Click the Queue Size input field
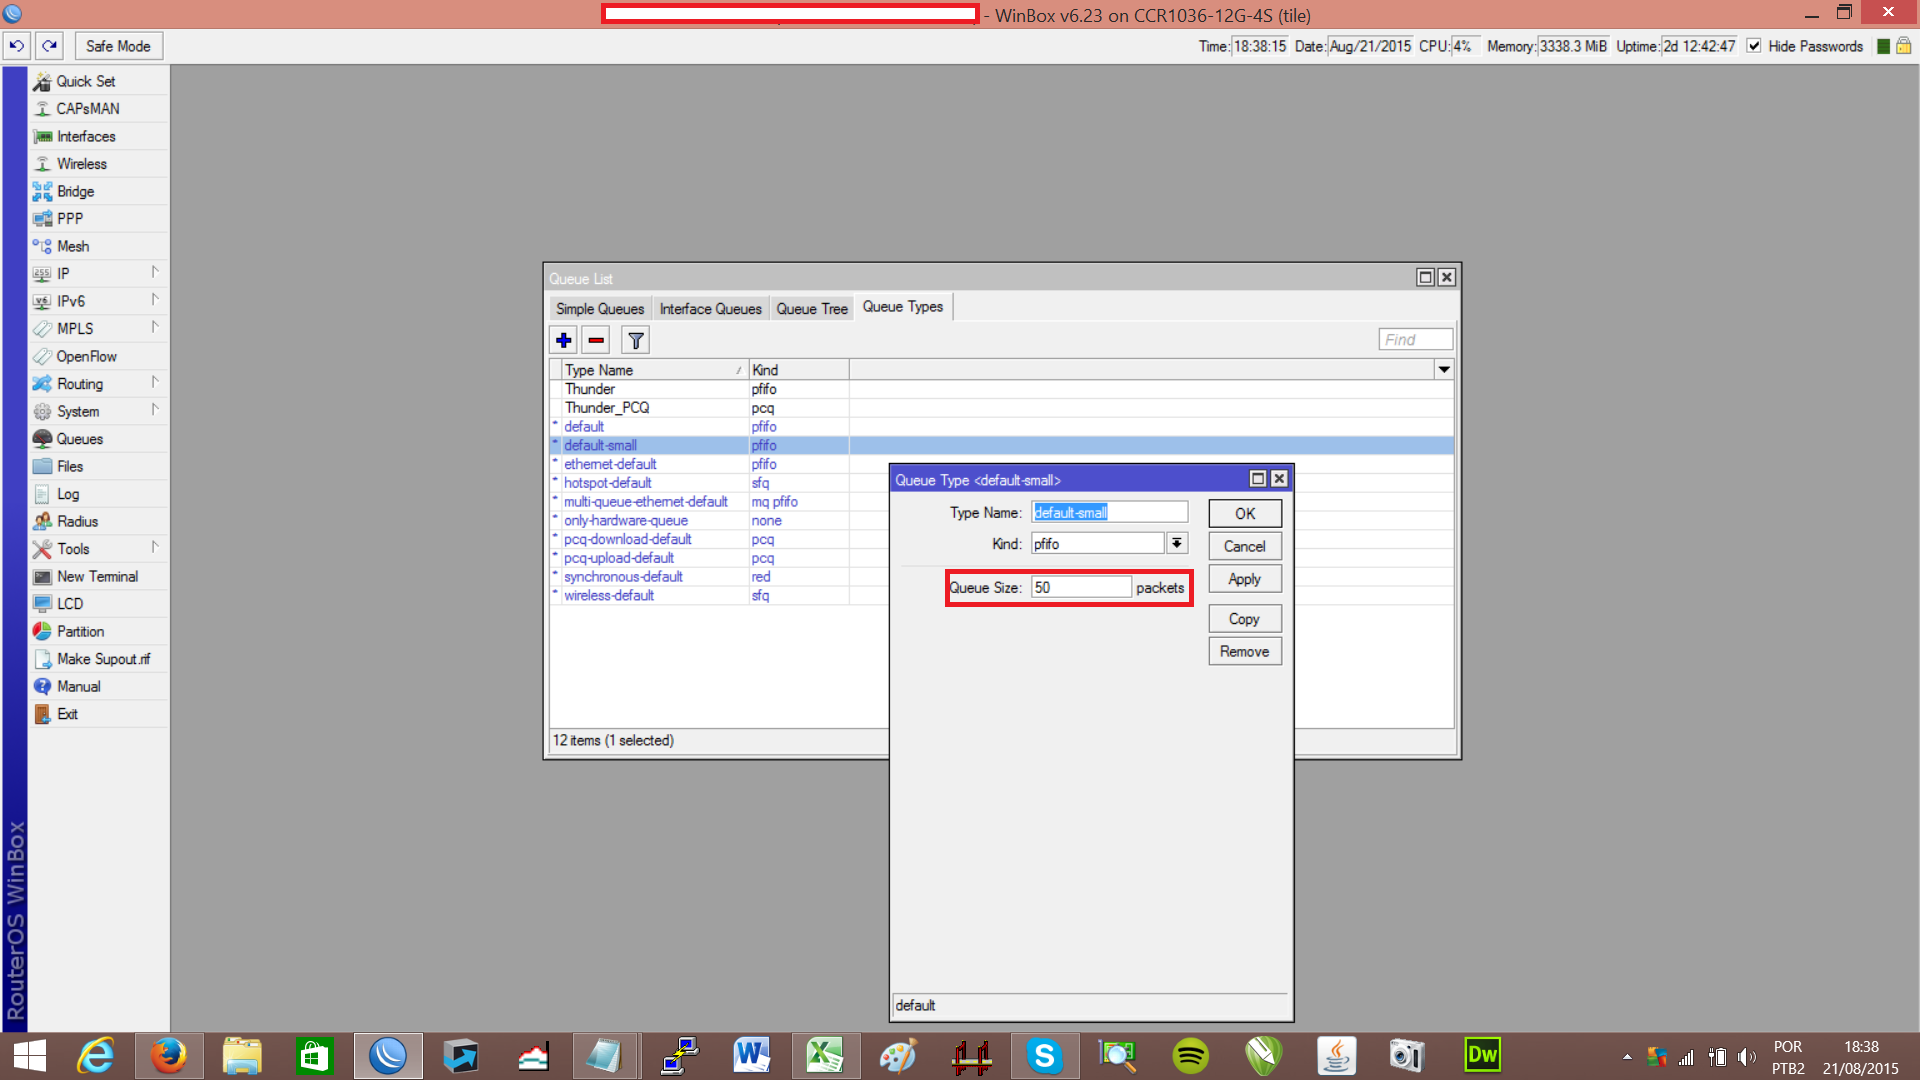Image resolution: width=1920 pixels, height=1080 pixels. click(x=1080, y=588)
